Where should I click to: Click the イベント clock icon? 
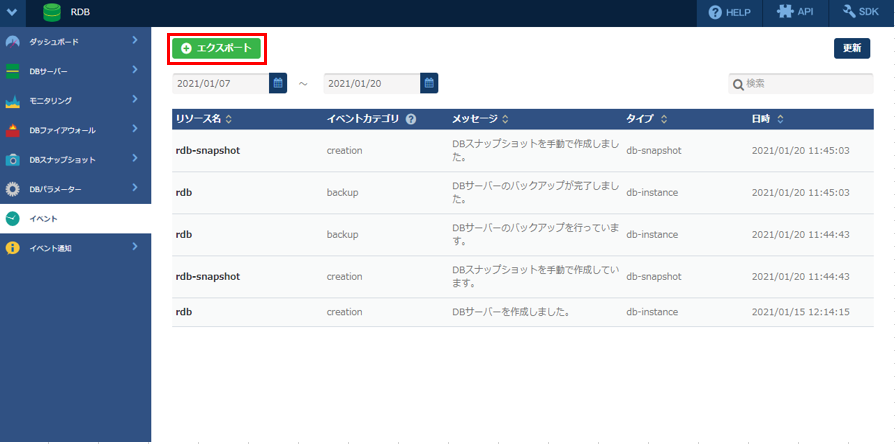tap(13, 219)
